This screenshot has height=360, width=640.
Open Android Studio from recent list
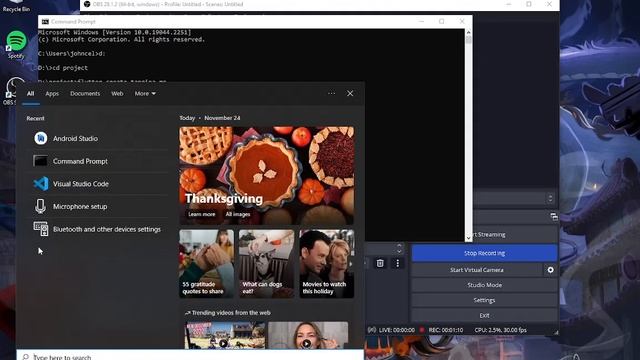click(x=98, y=138)
